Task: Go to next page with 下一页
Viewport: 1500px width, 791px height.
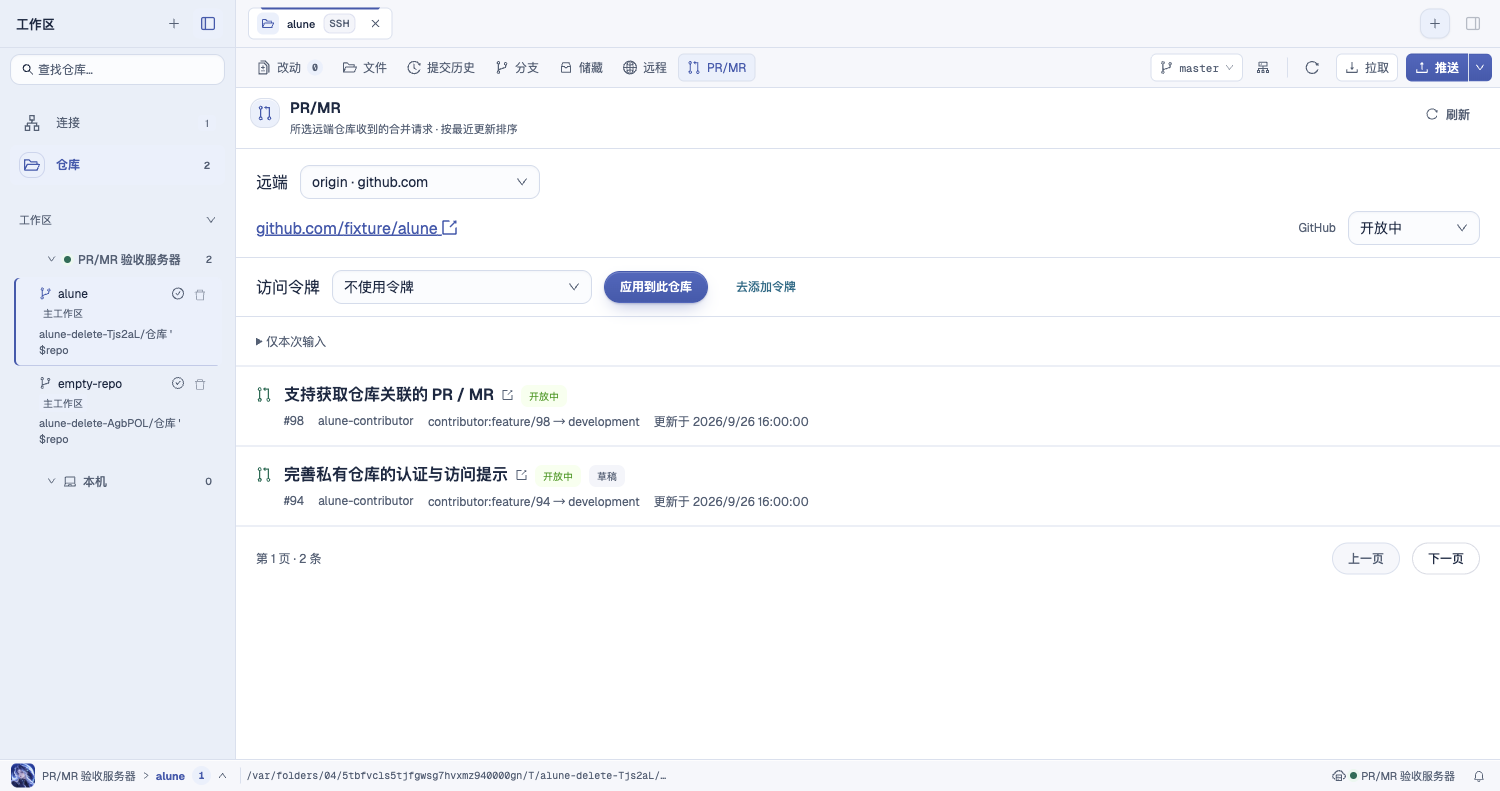Action: tap(1446, 558)
